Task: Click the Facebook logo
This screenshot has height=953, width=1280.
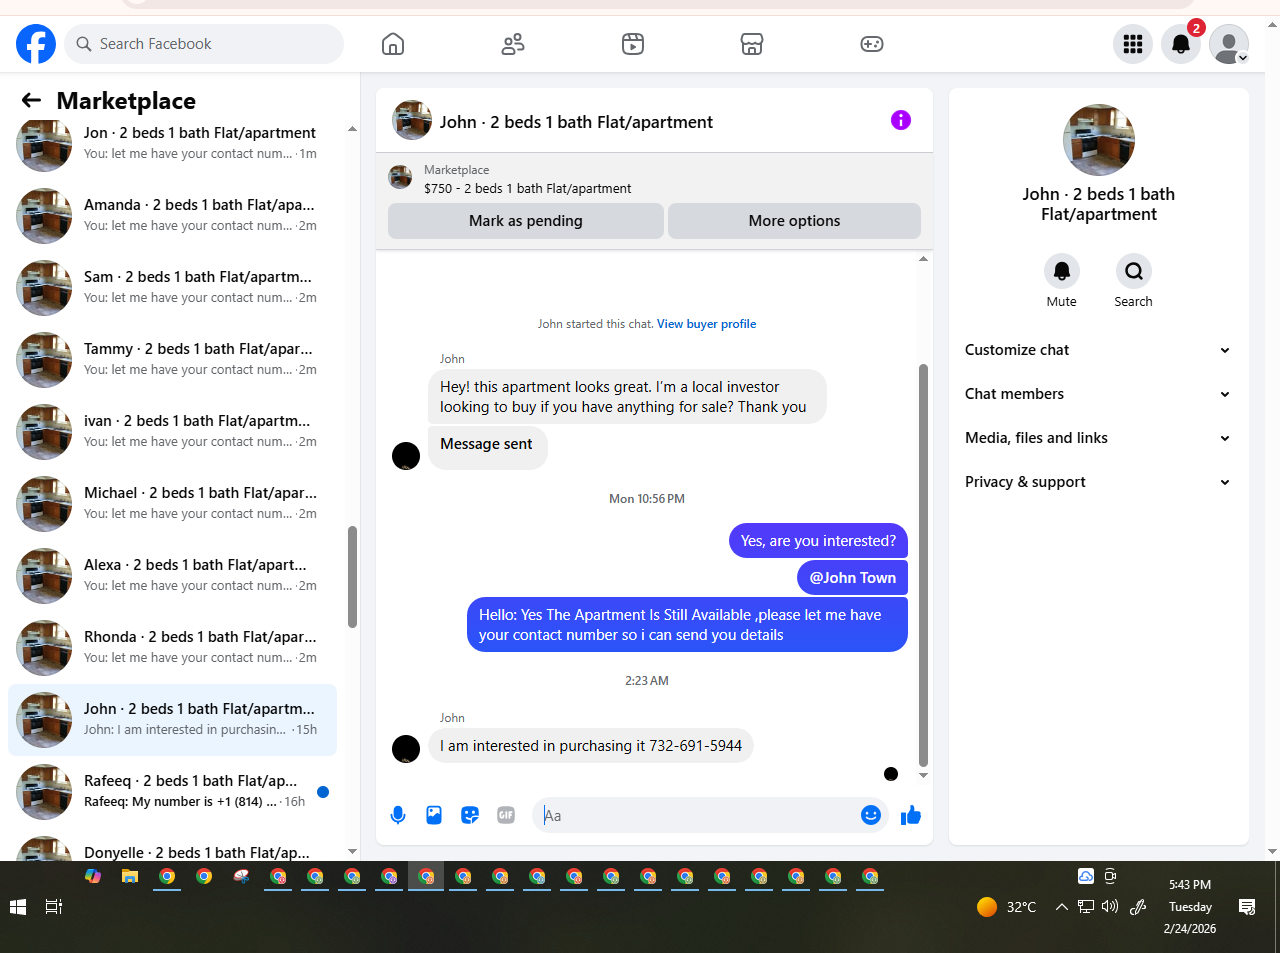Action: pyautogui.click(x=36, y=44)
